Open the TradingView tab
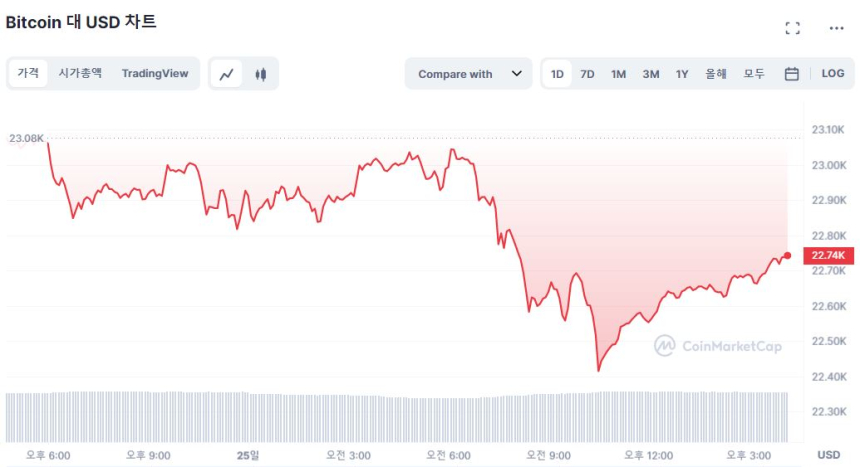860x467 pixels. pyautogui.click(x=155, y=74)
